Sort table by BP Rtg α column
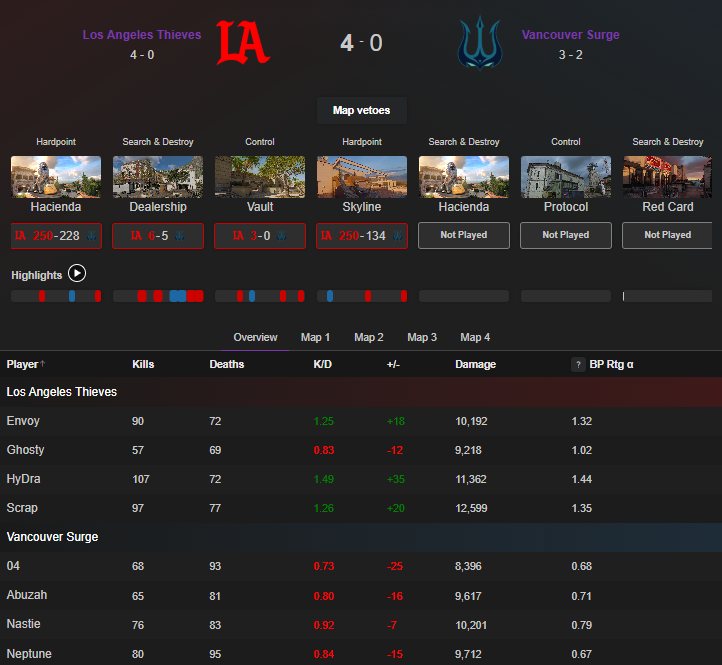Viewport: 722px width, 665px height. tap(611, 364)
